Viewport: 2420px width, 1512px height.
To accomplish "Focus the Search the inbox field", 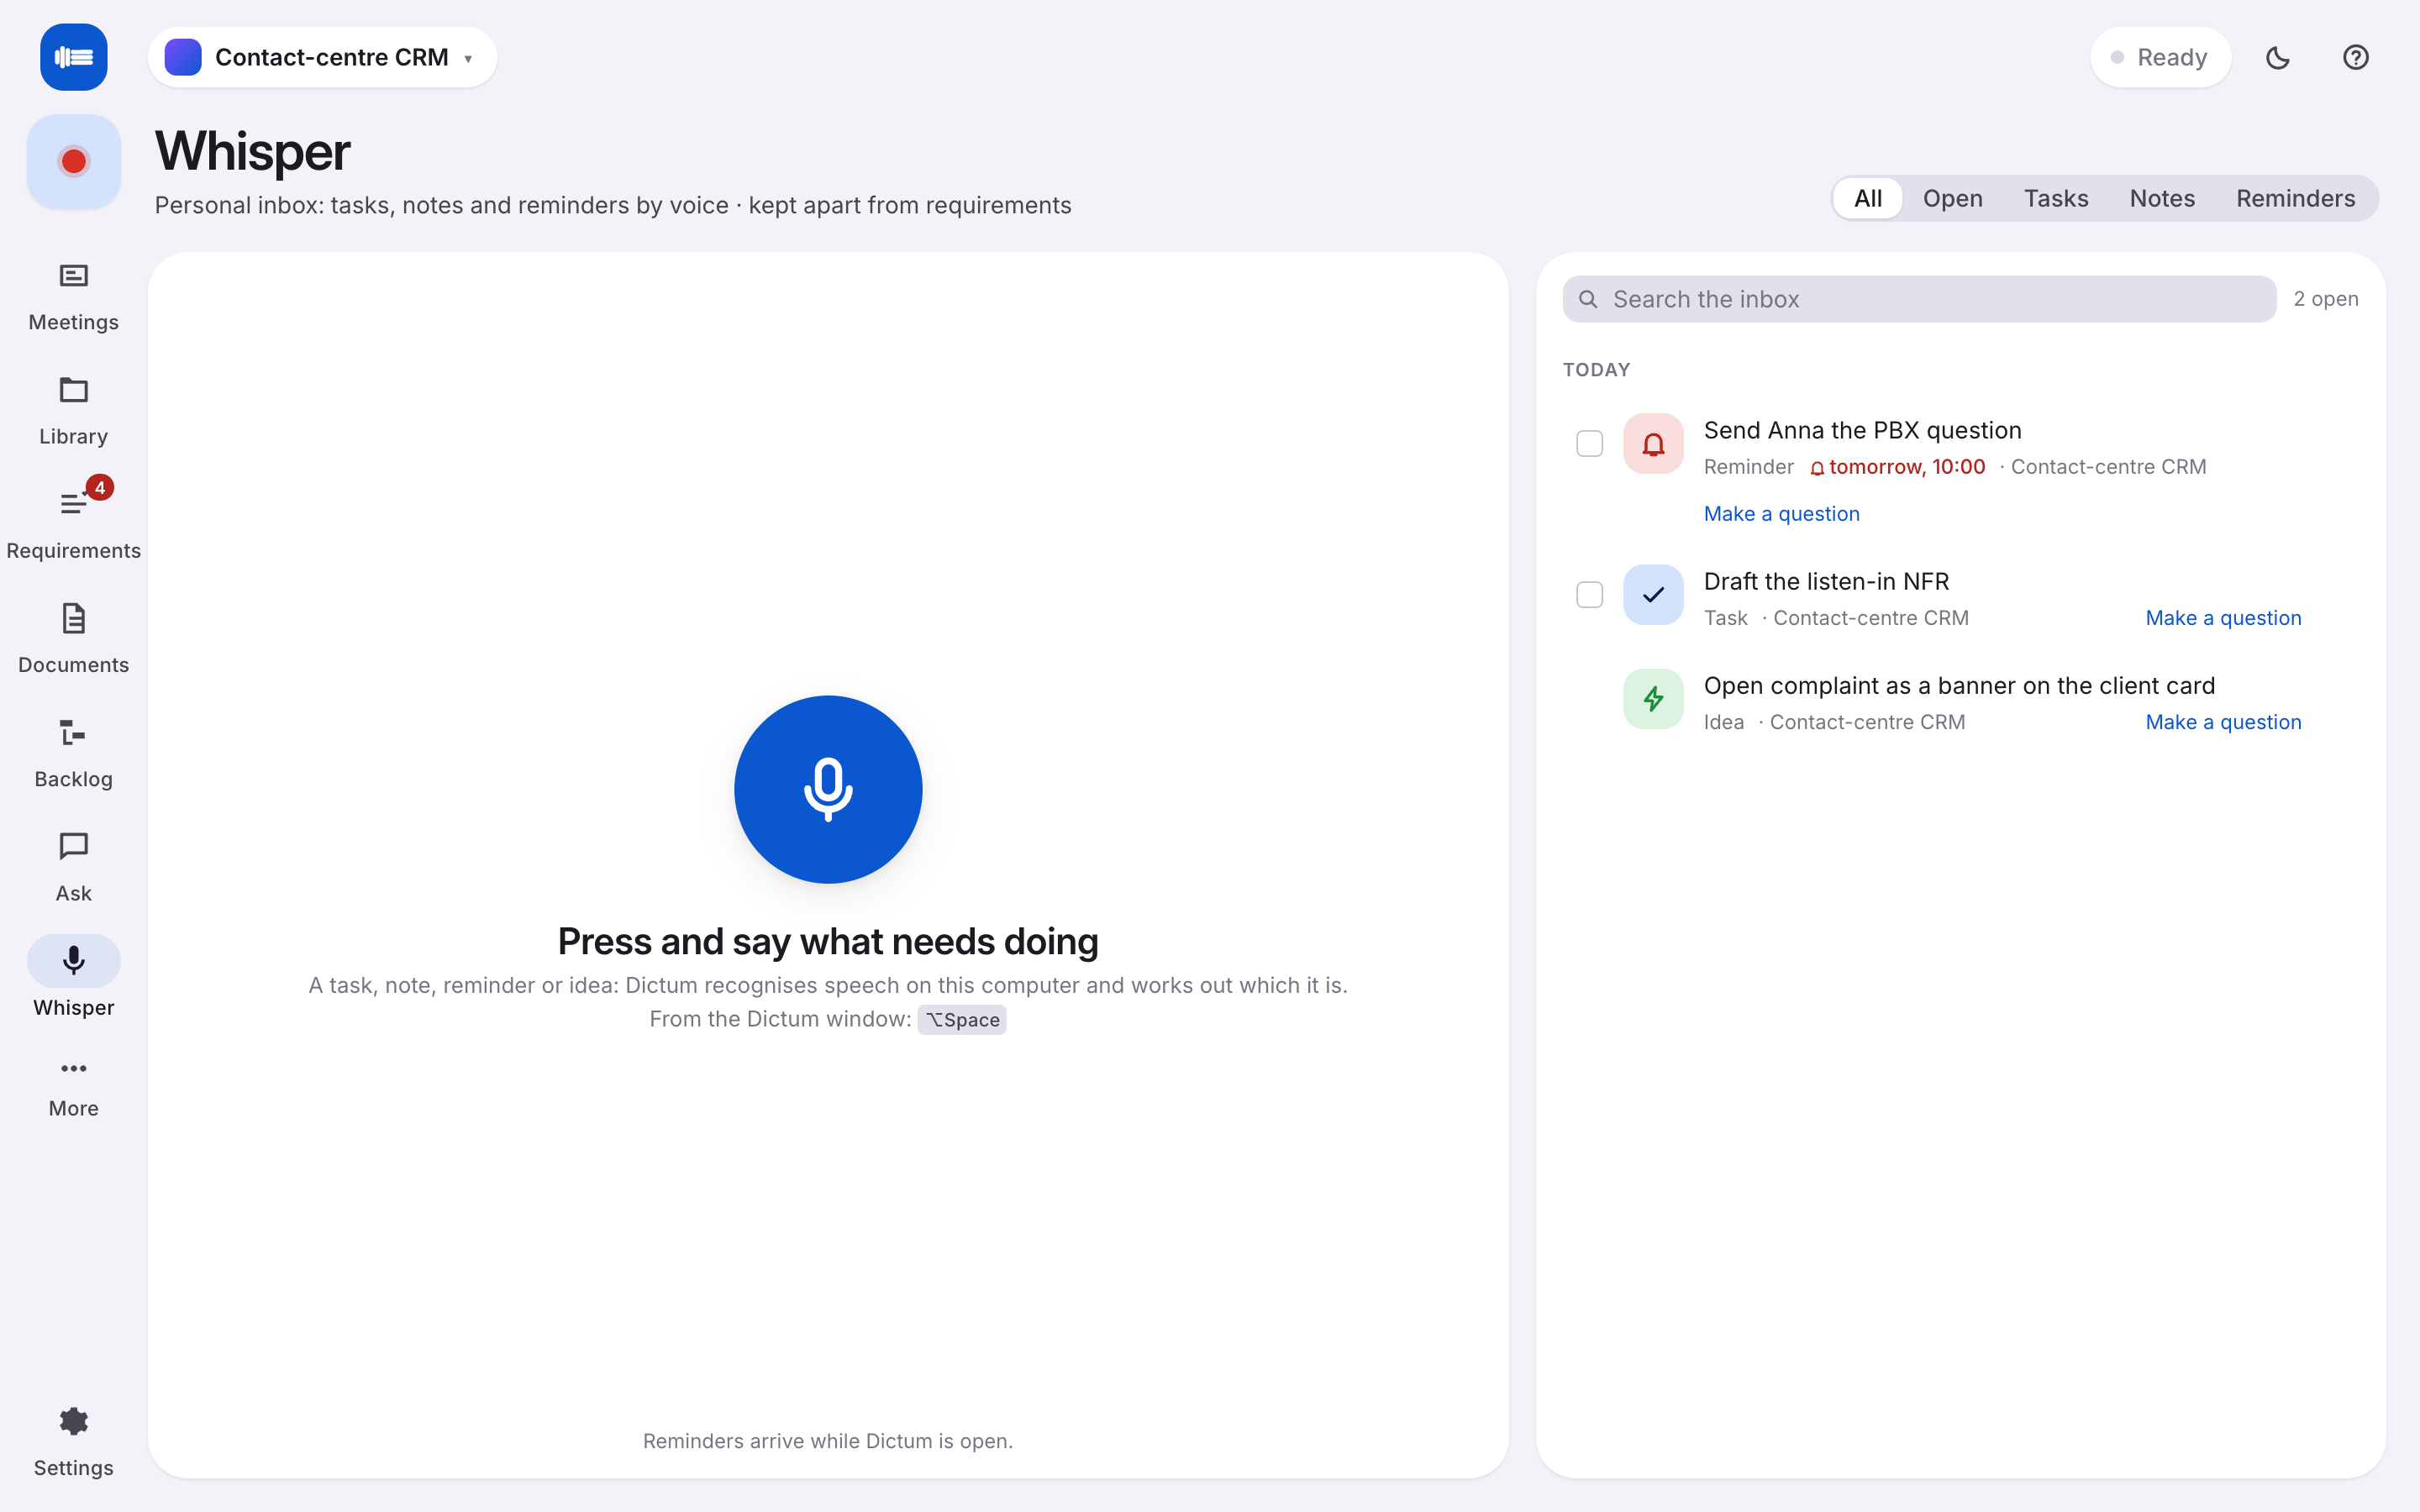I will [1919, 299].
